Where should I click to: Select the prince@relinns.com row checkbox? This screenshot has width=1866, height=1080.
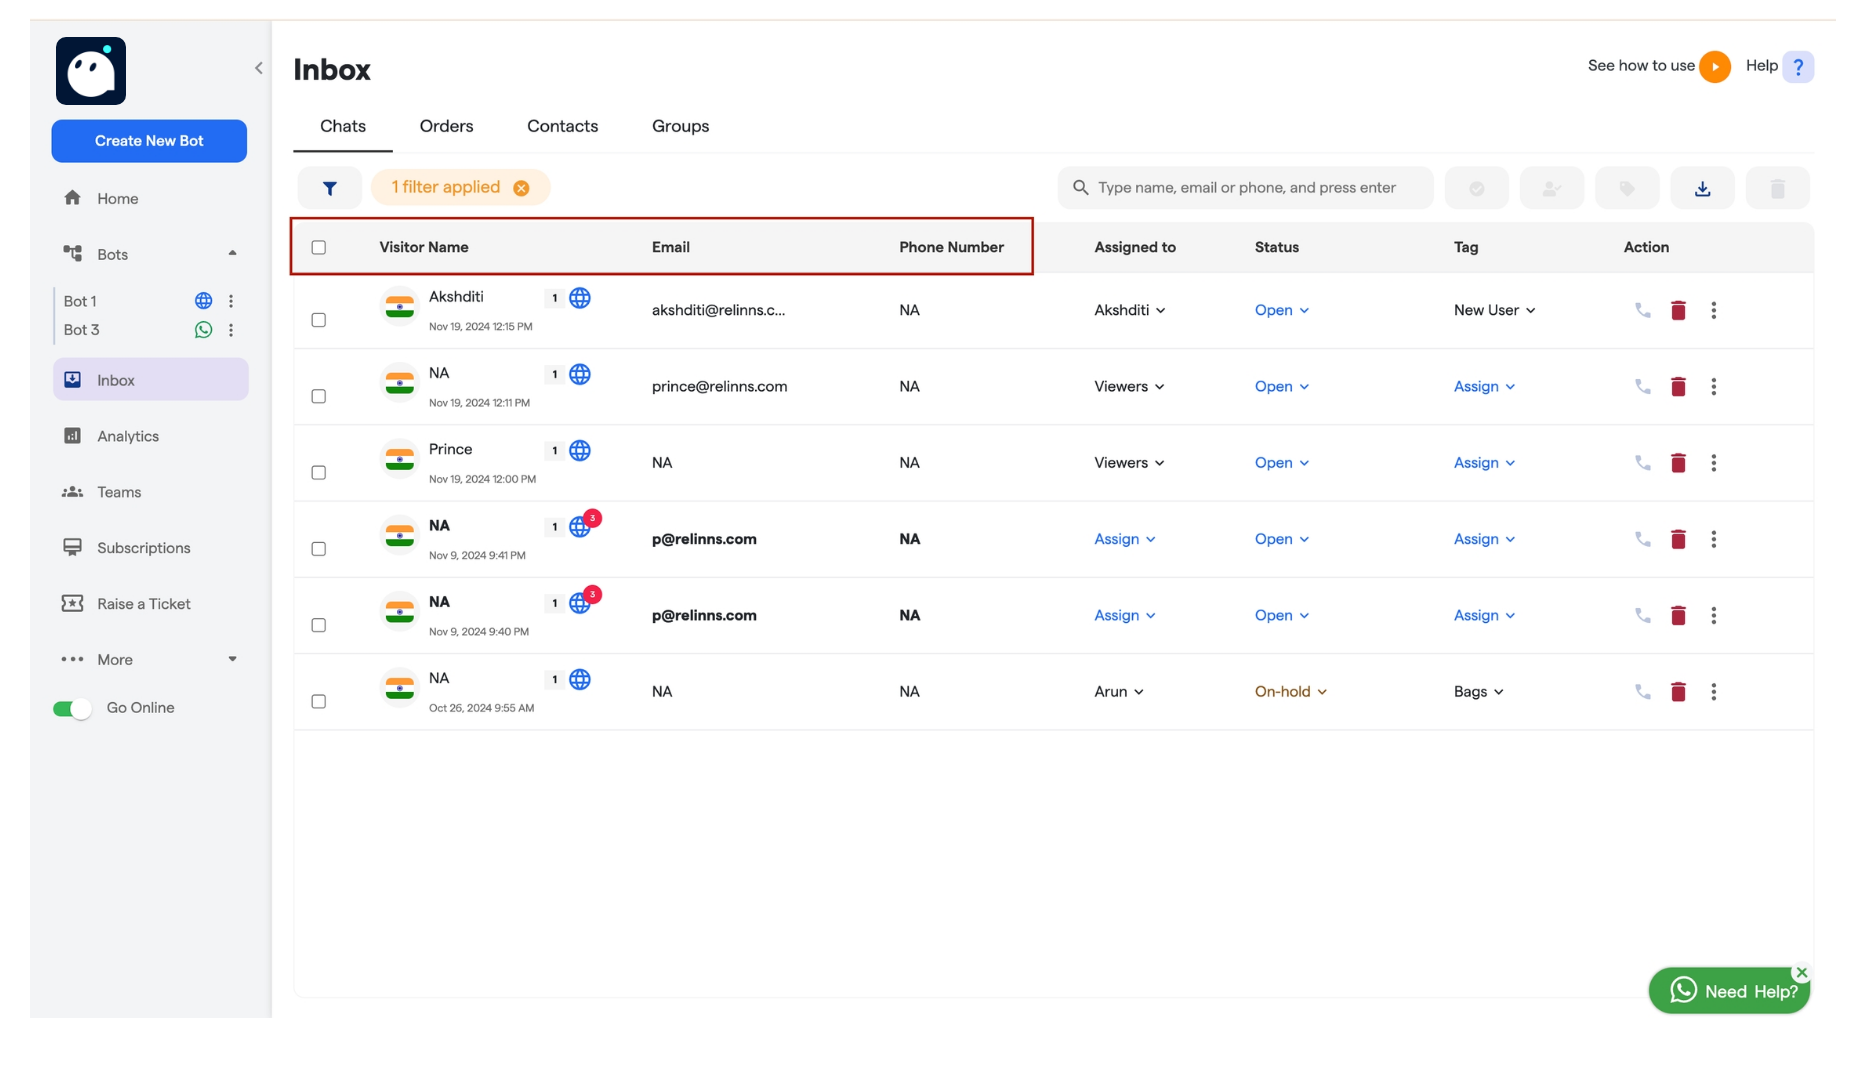tap(319, 396)
